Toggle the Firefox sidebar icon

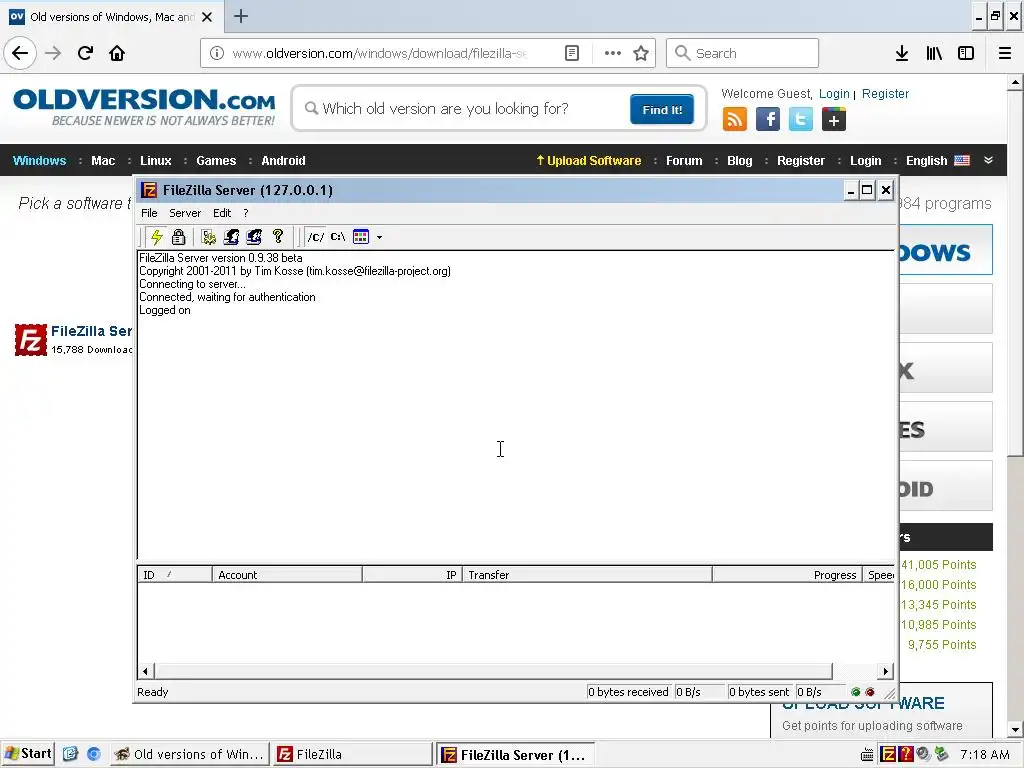click(x=966, y=53)
